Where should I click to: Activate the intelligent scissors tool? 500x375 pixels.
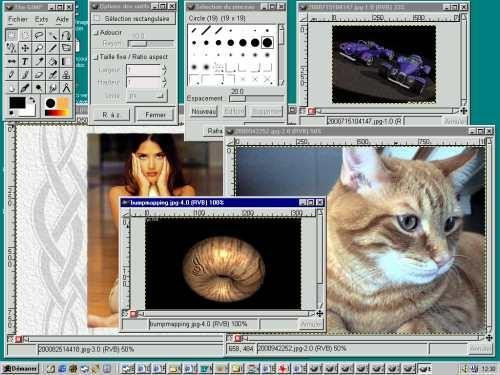(11, 48)
